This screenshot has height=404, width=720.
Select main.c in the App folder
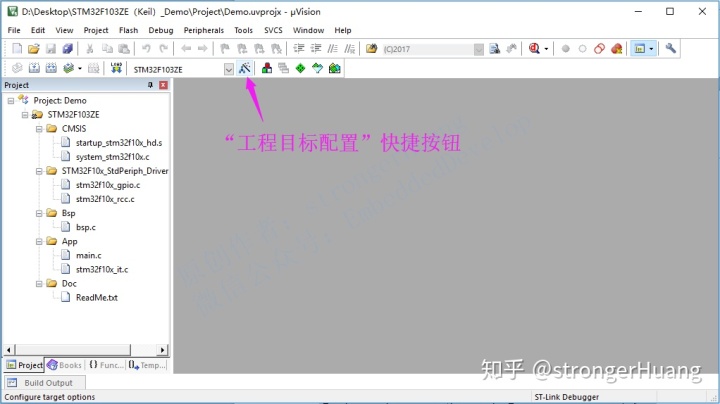click(89, 255)
